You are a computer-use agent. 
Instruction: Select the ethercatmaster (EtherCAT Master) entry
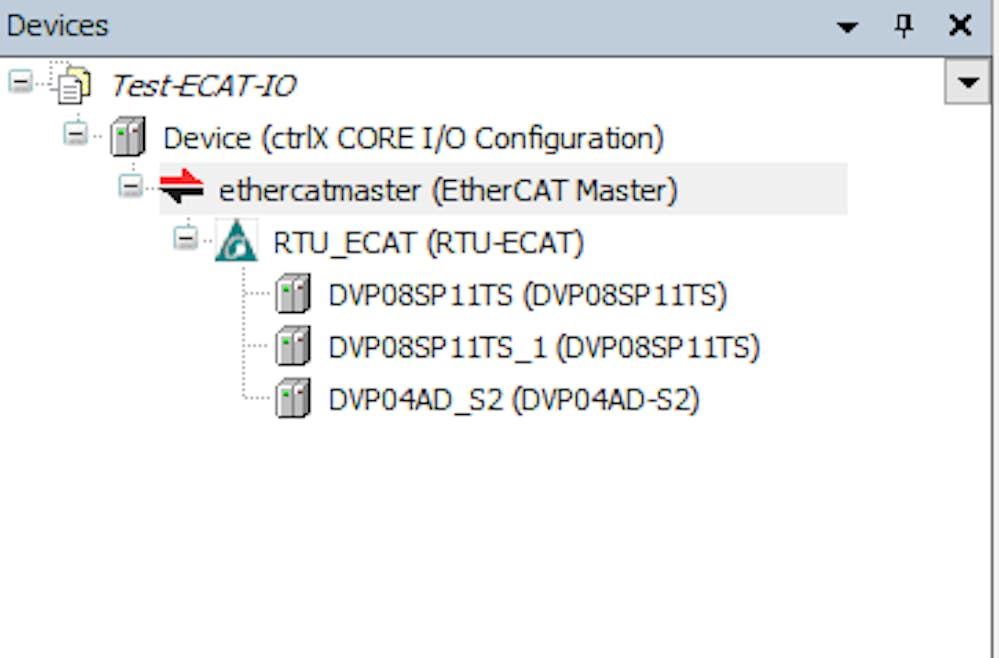point(447,190)
